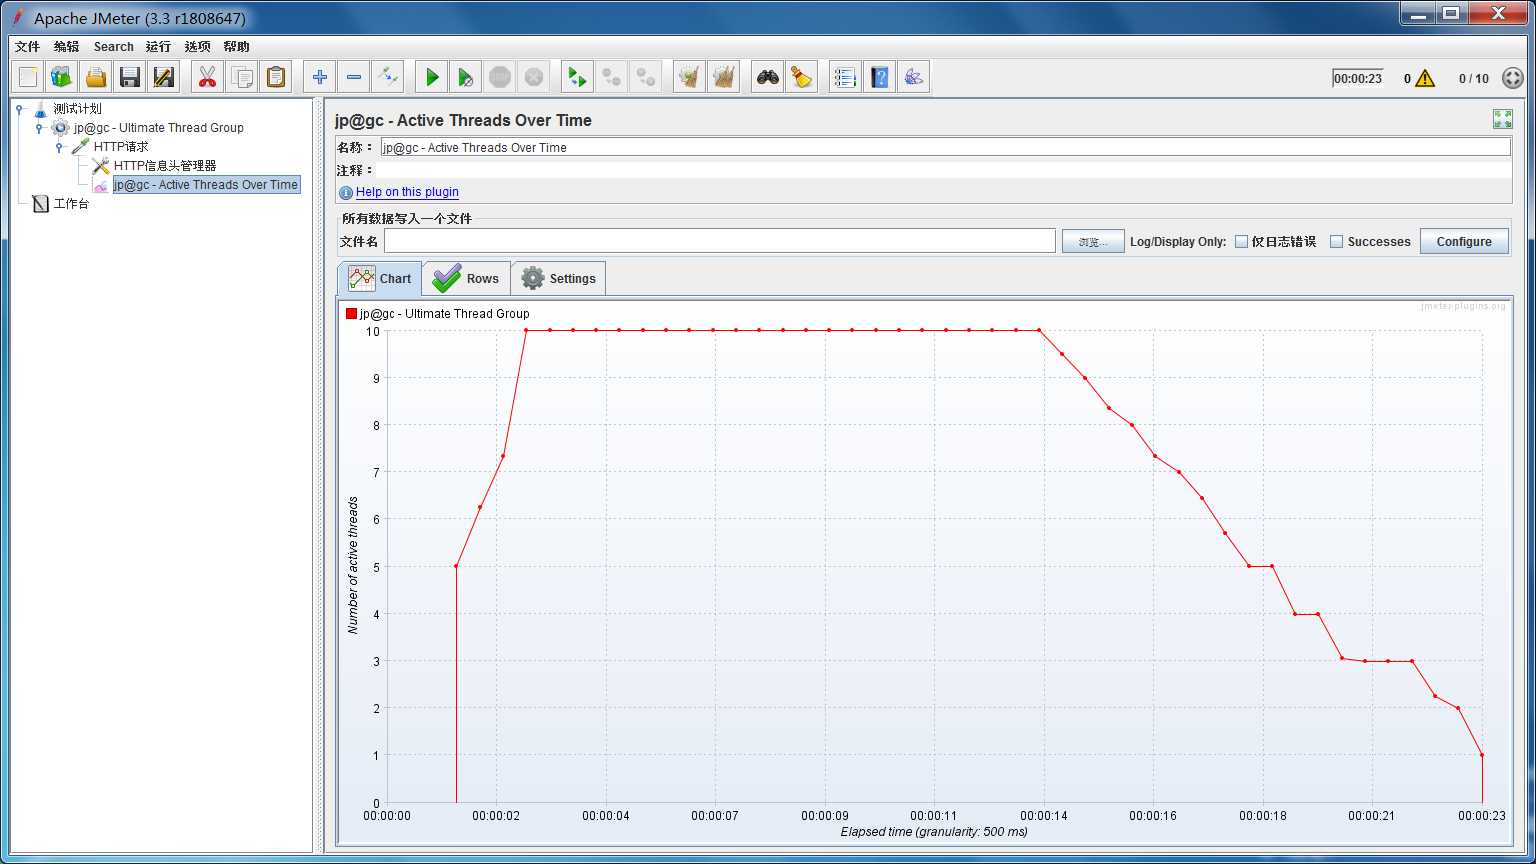1536x864 pixels.
Task: Open the Help on this plugin link
Action: (x=407, y=192)
